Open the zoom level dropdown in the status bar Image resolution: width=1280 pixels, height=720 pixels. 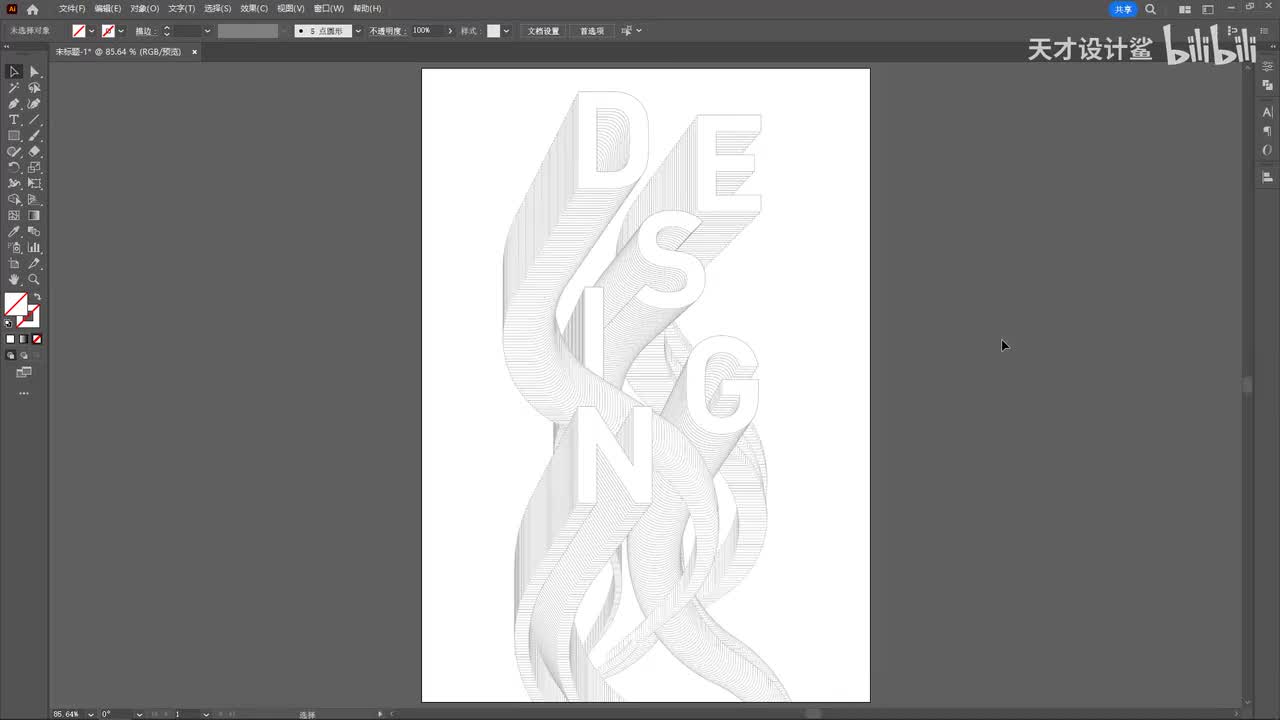coord(91,714)
